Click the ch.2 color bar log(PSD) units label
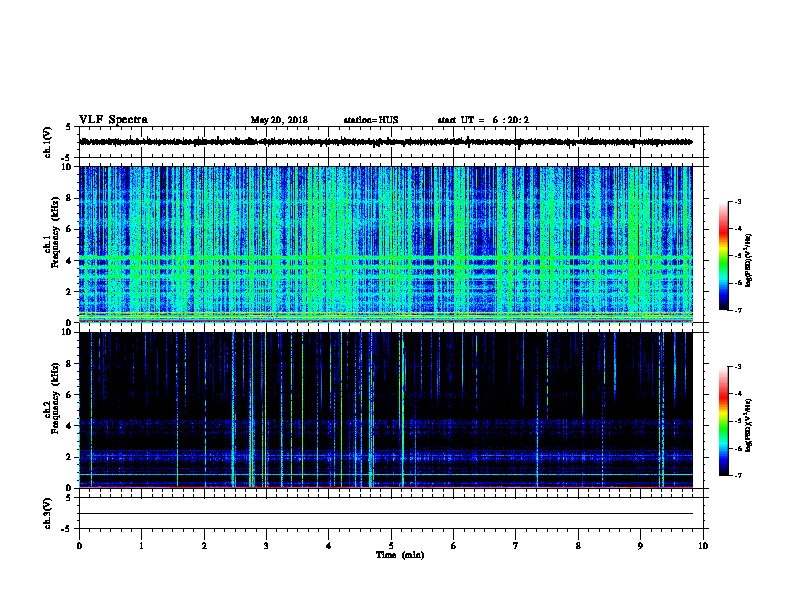Screen dimensions: 792x612 pos(749,425)
